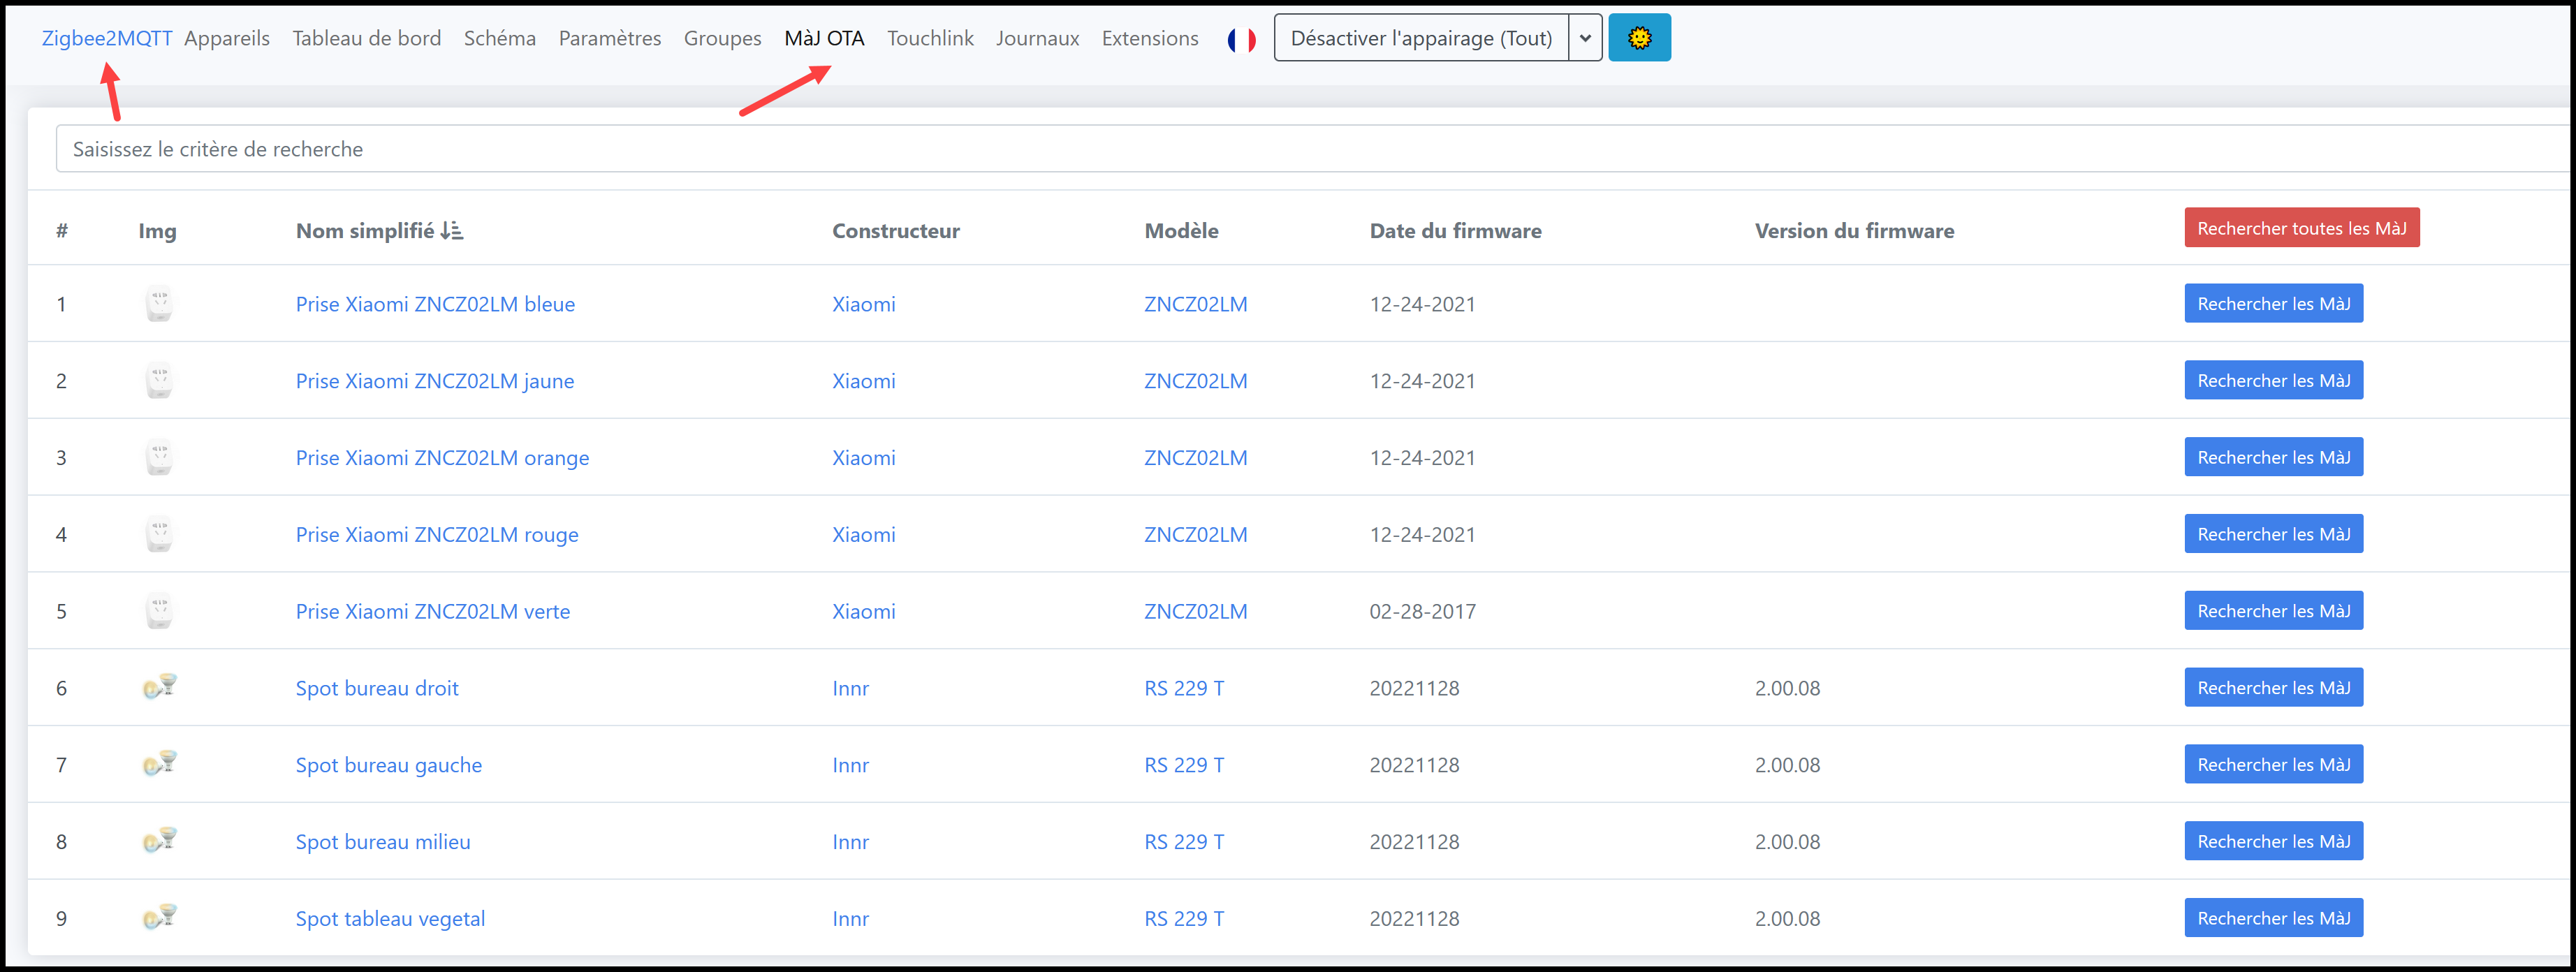Click plug image for Prise Xiaomi bleue
2576x972 pixels.
tap(159, 304)
